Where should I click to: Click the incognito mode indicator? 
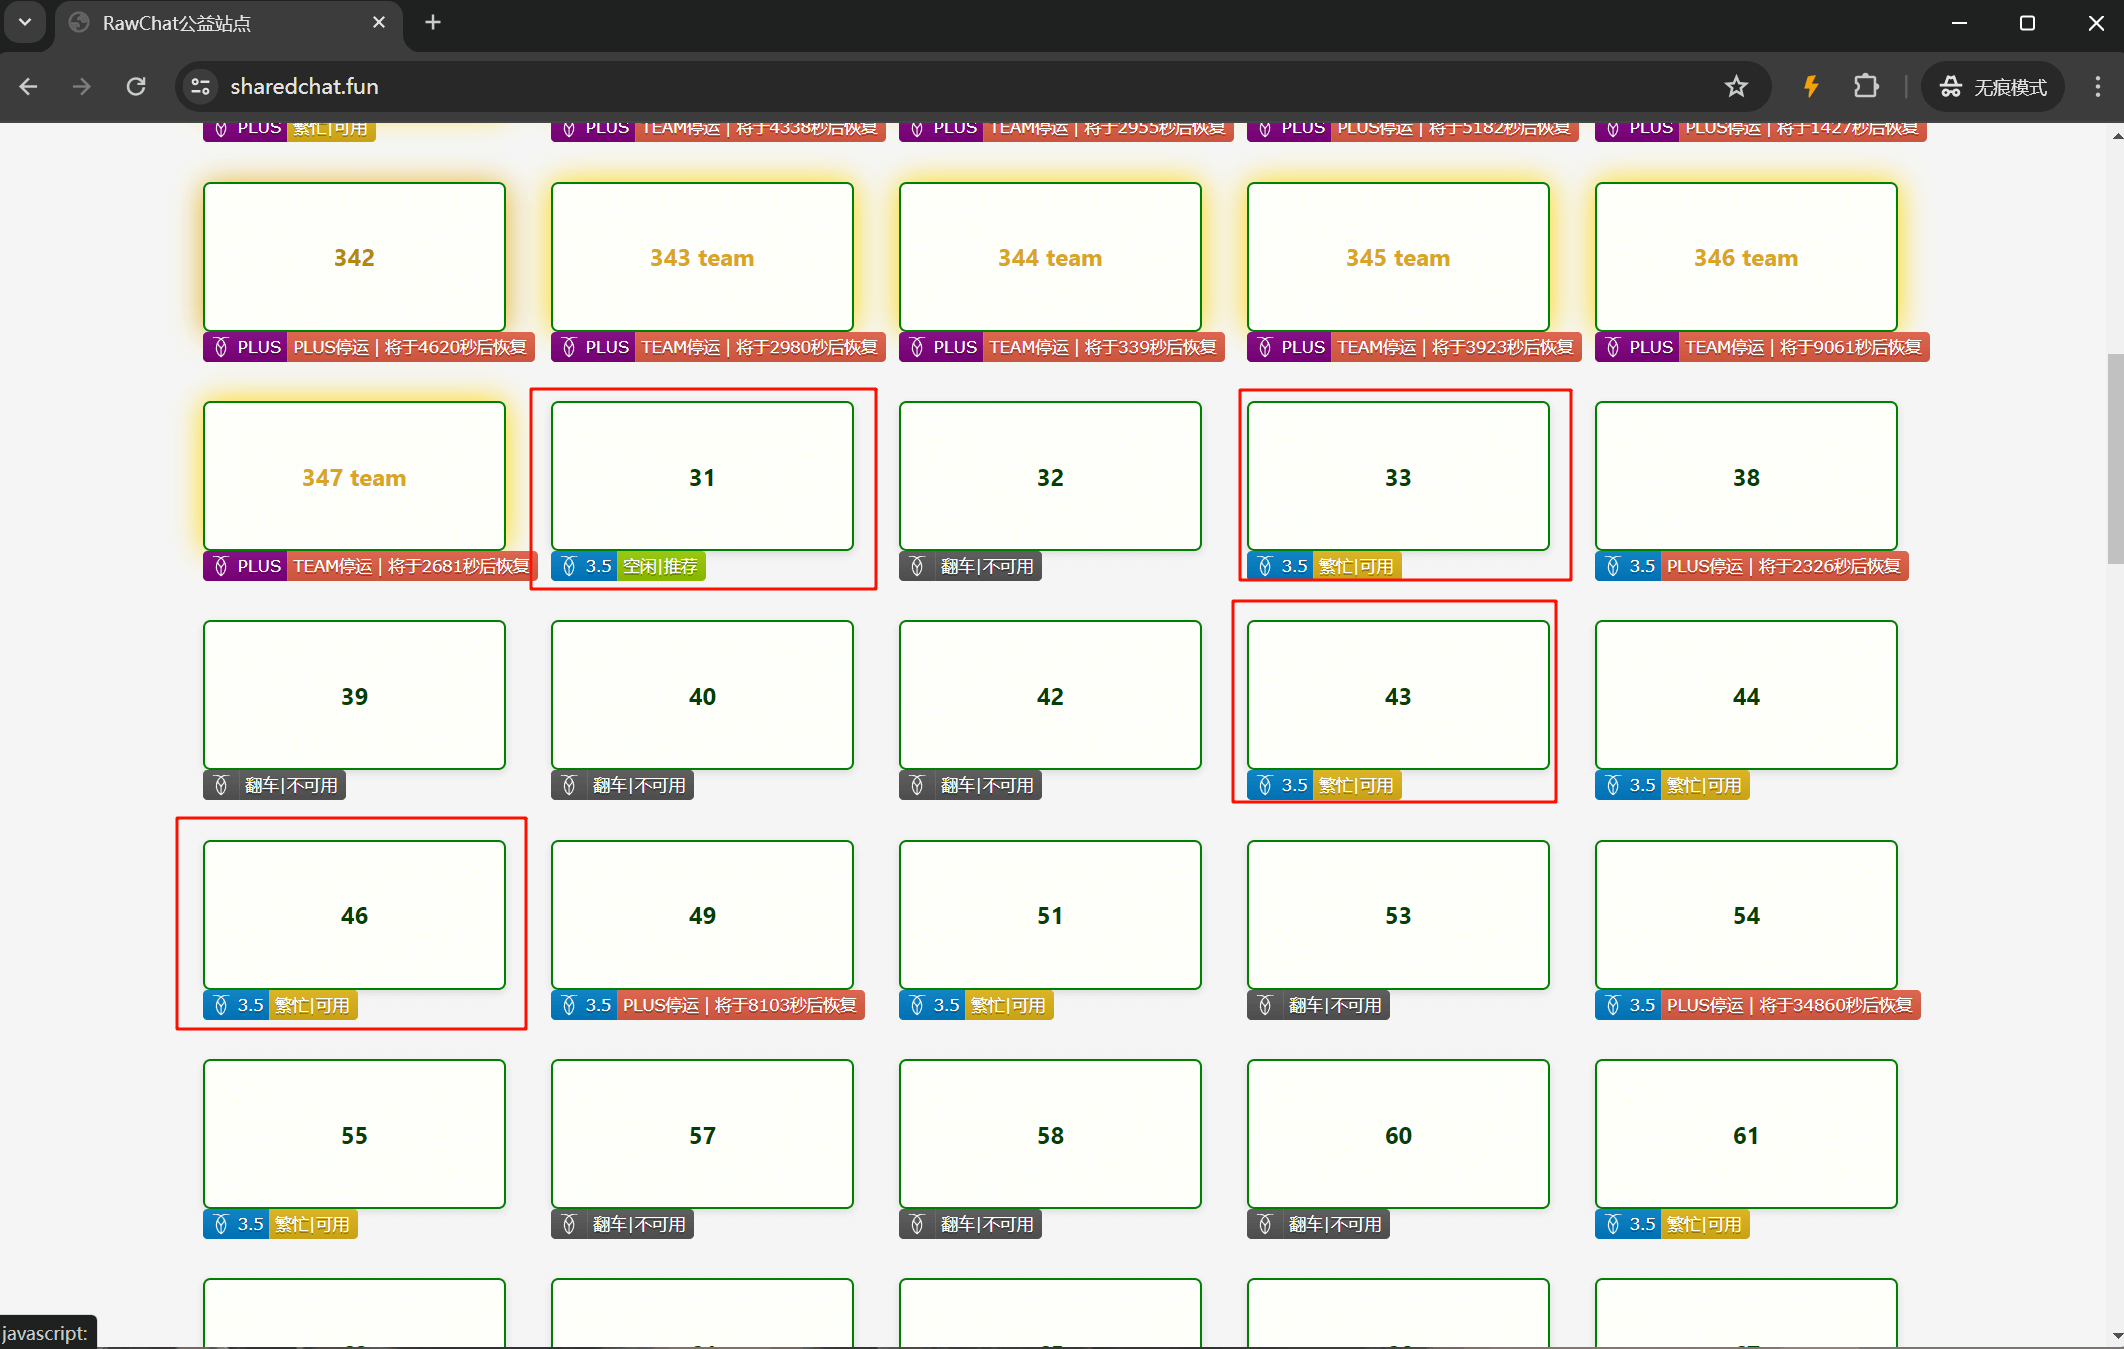coord(1993,86)
